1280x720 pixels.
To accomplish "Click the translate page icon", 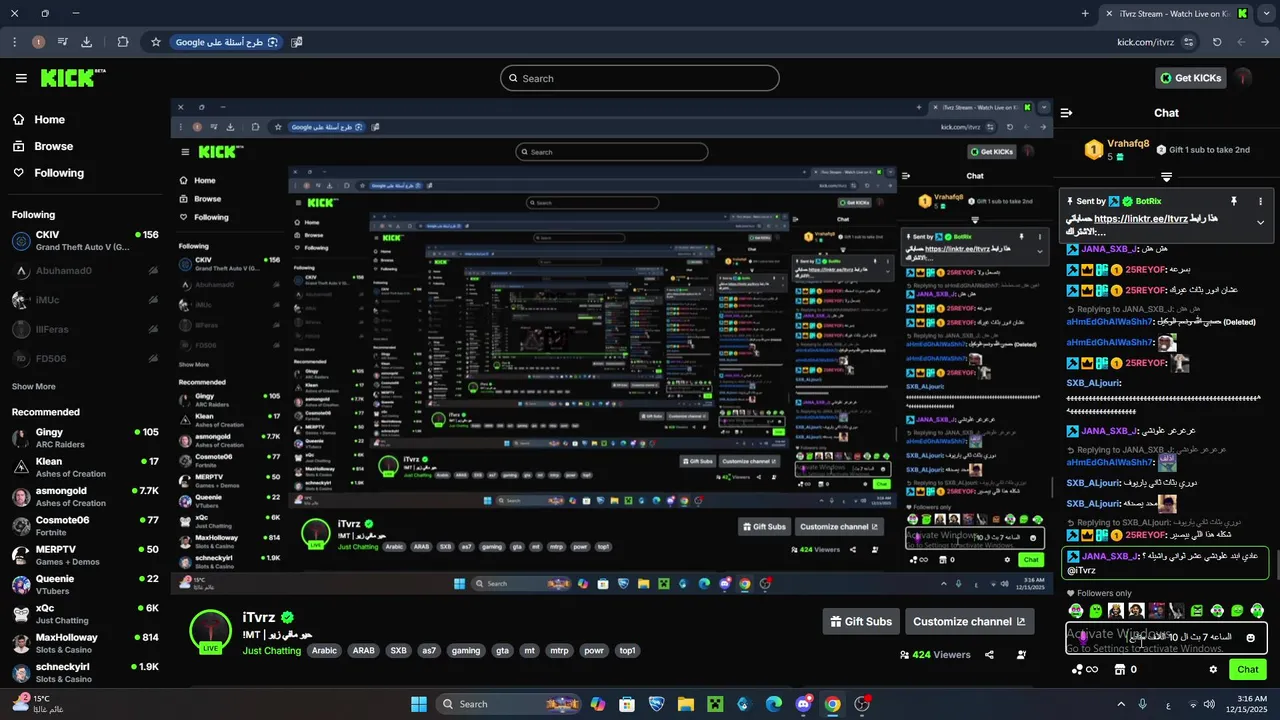I will [x=297, y=42].
